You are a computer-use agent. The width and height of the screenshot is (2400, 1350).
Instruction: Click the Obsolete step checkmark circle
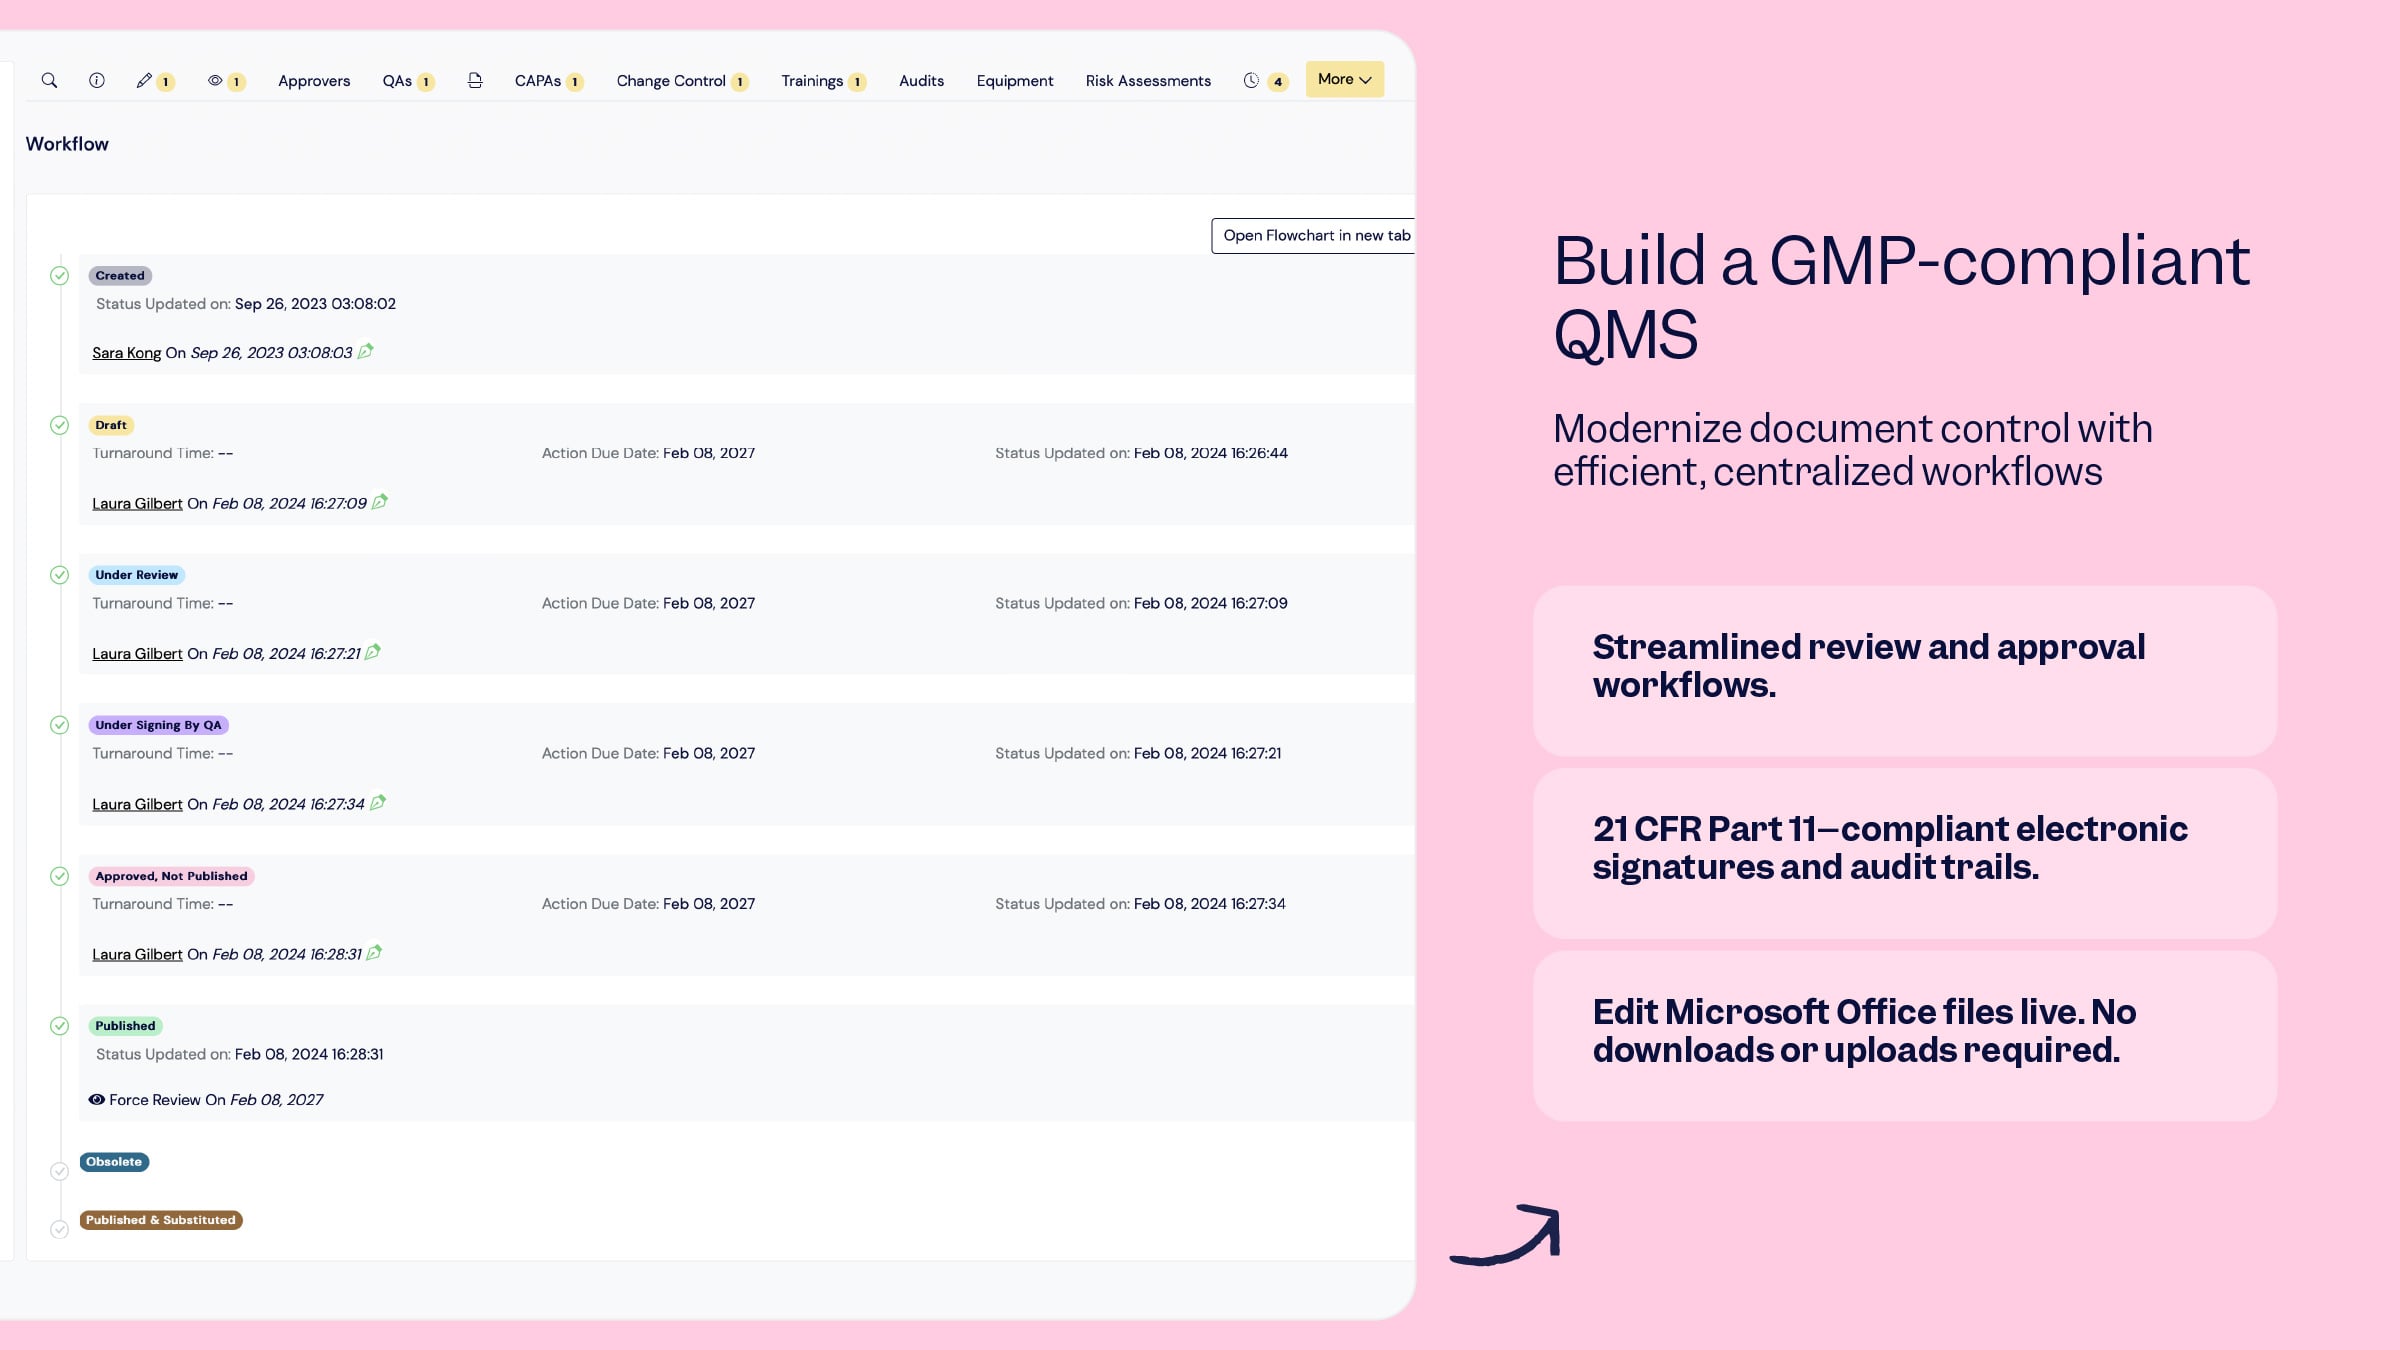coord(60,1171)
